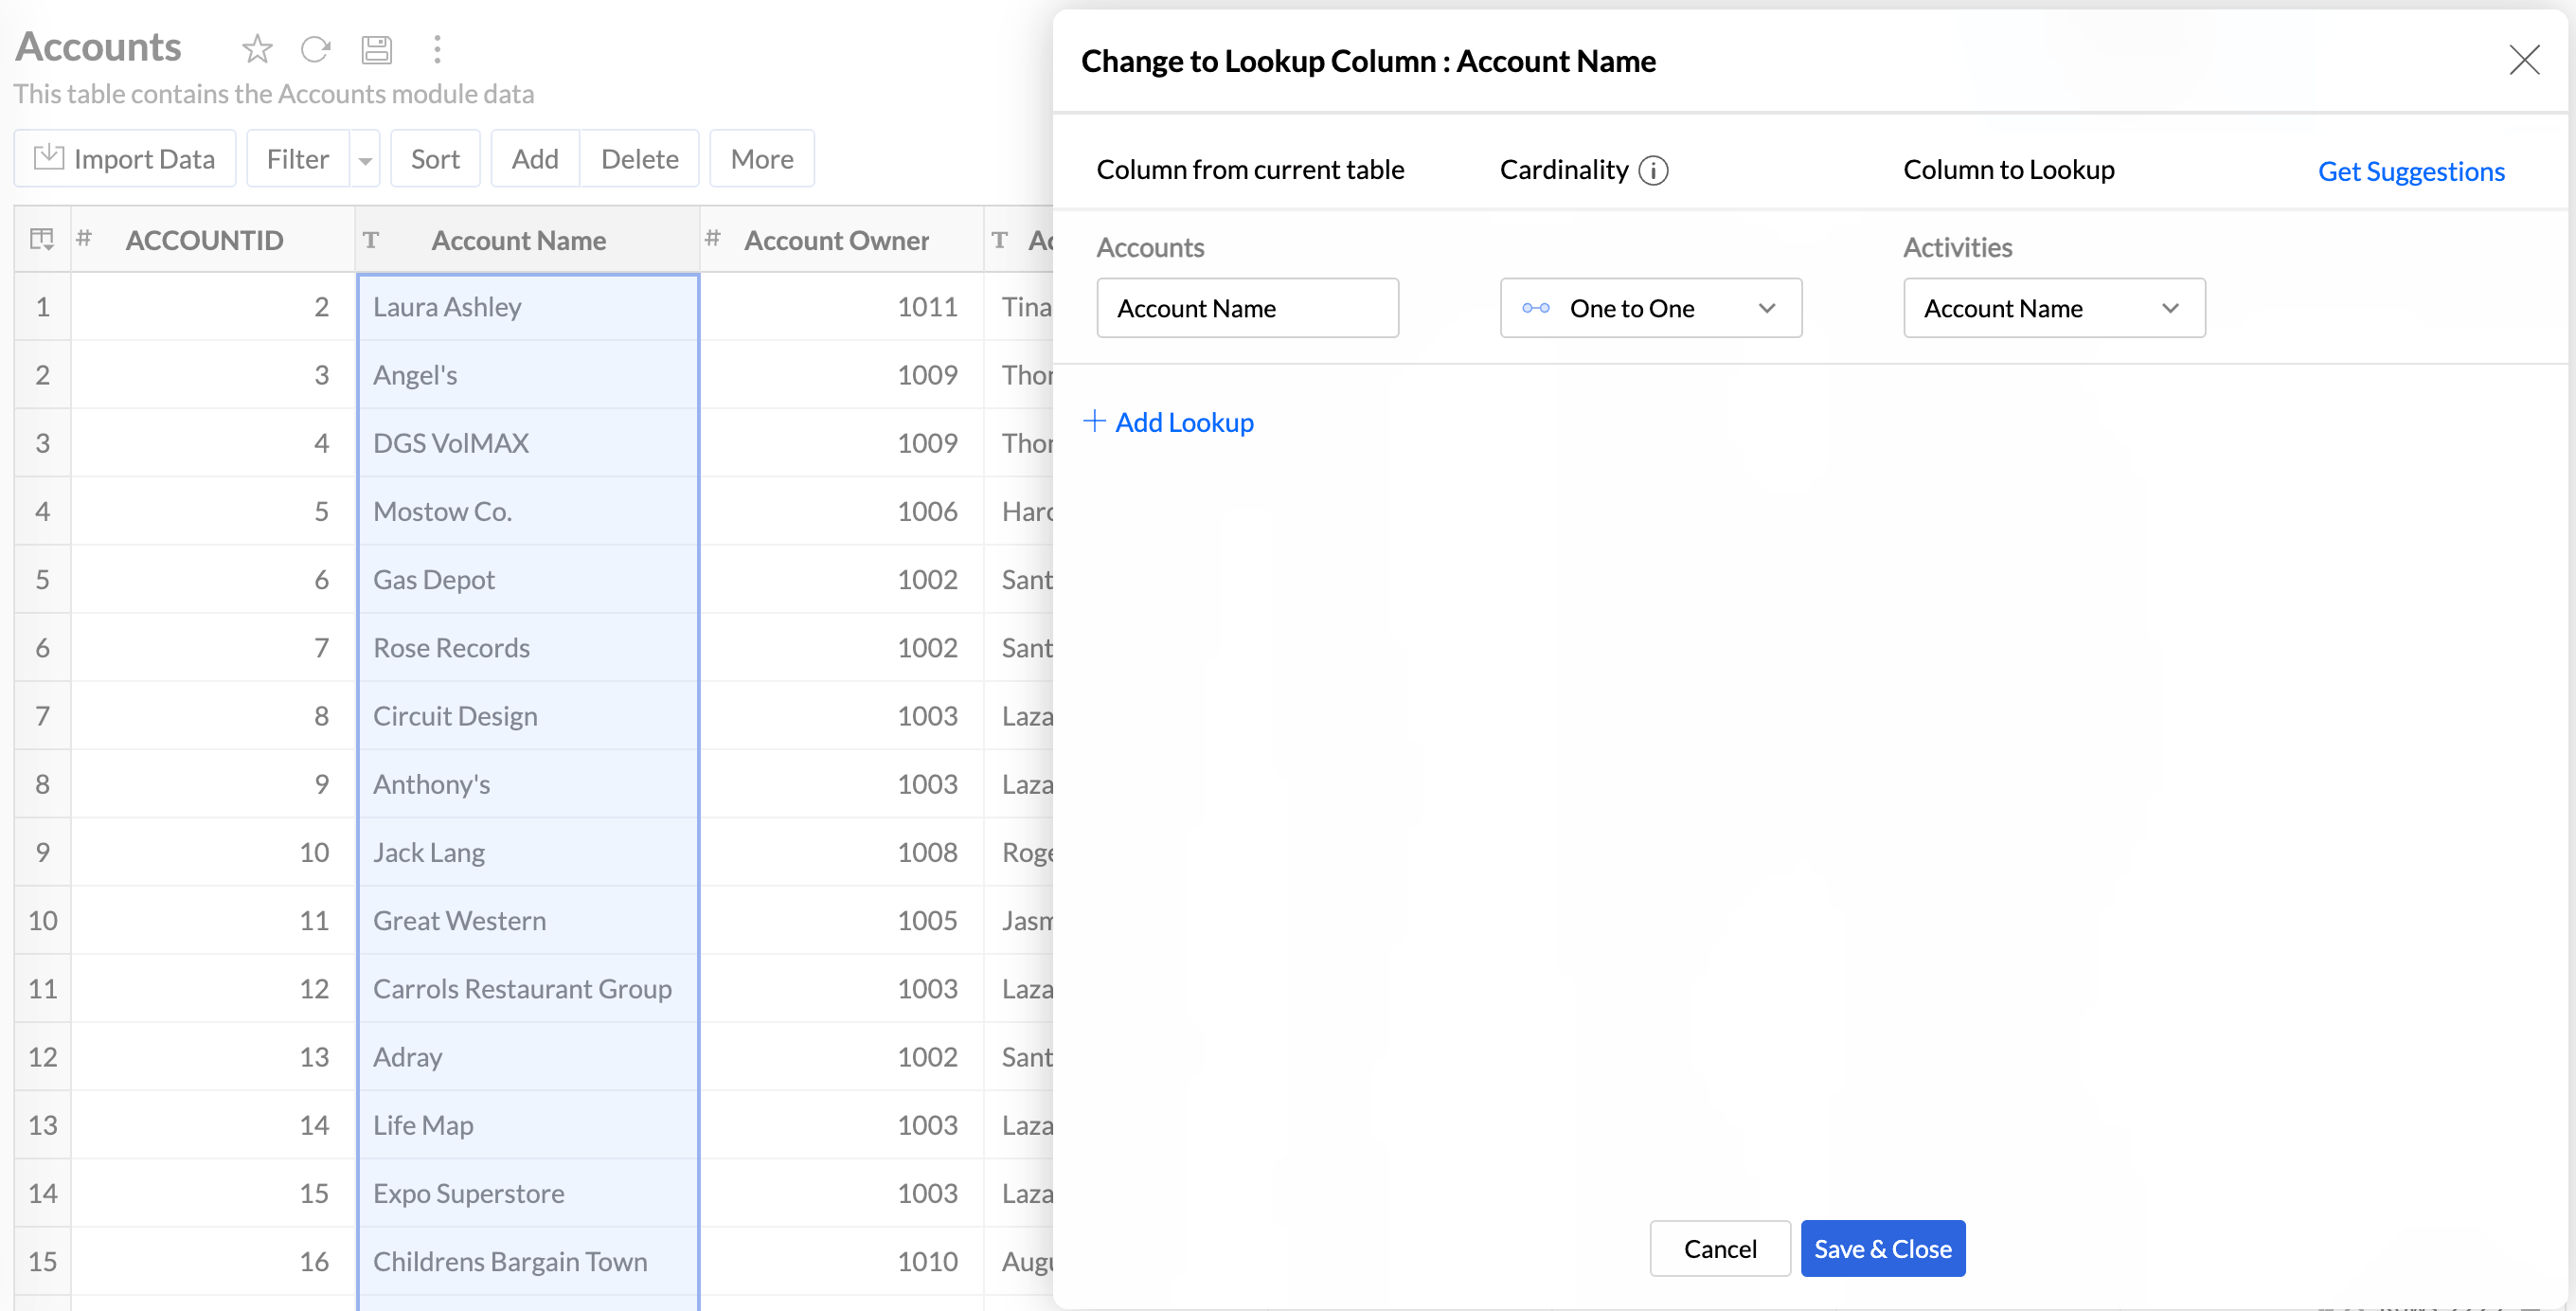Close the lookup column dialog
The image size is (2576, 1311).
click(x=2523, y=60)
